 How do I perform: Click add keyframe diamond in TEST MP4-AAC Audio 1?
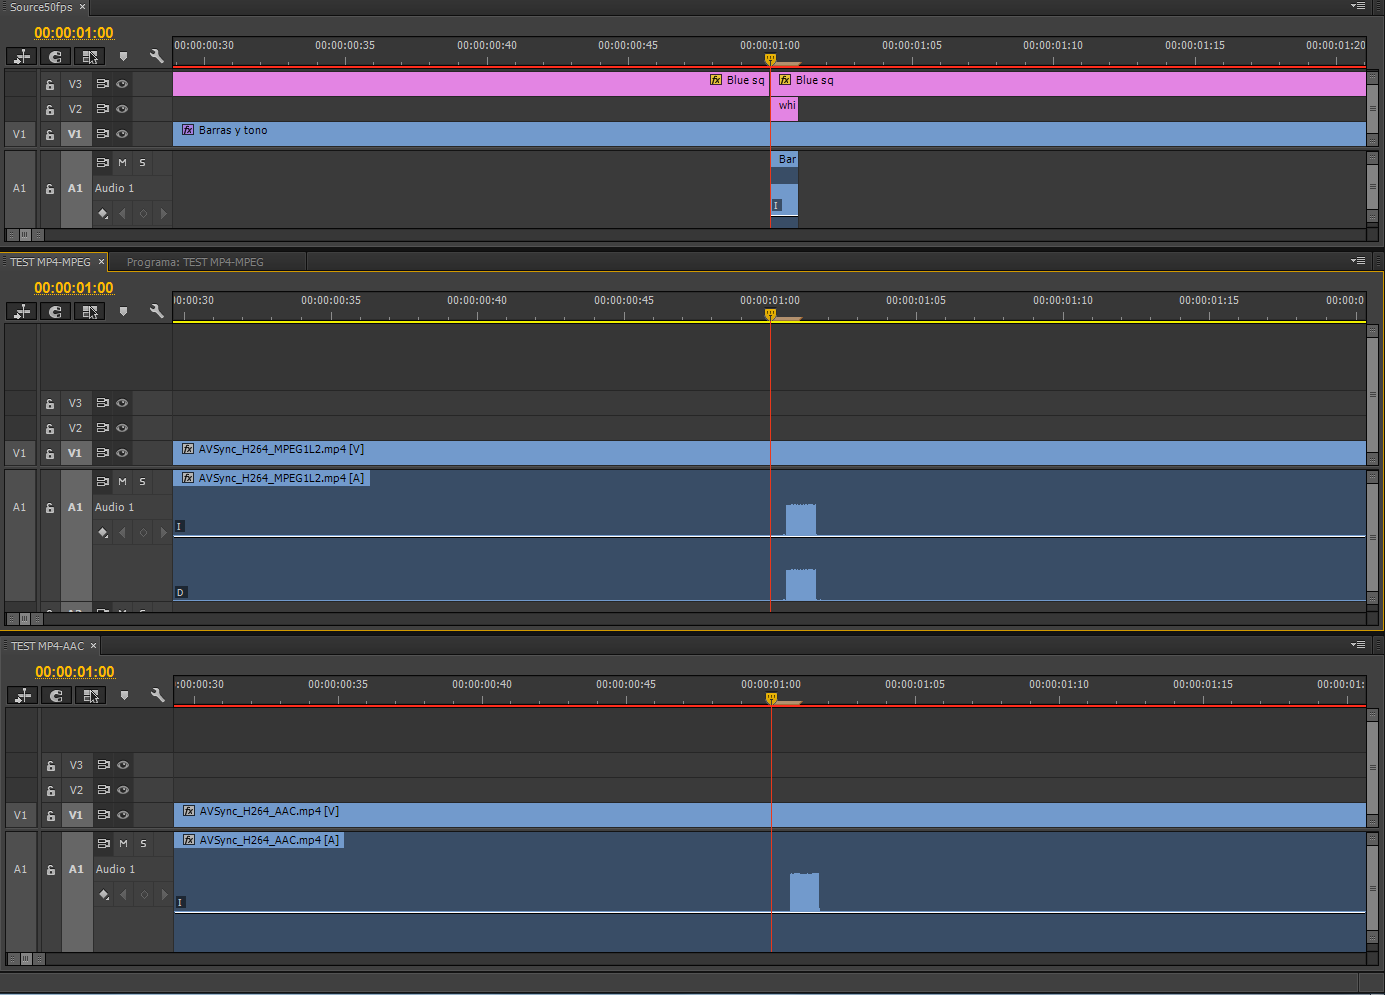coord(144,895)
